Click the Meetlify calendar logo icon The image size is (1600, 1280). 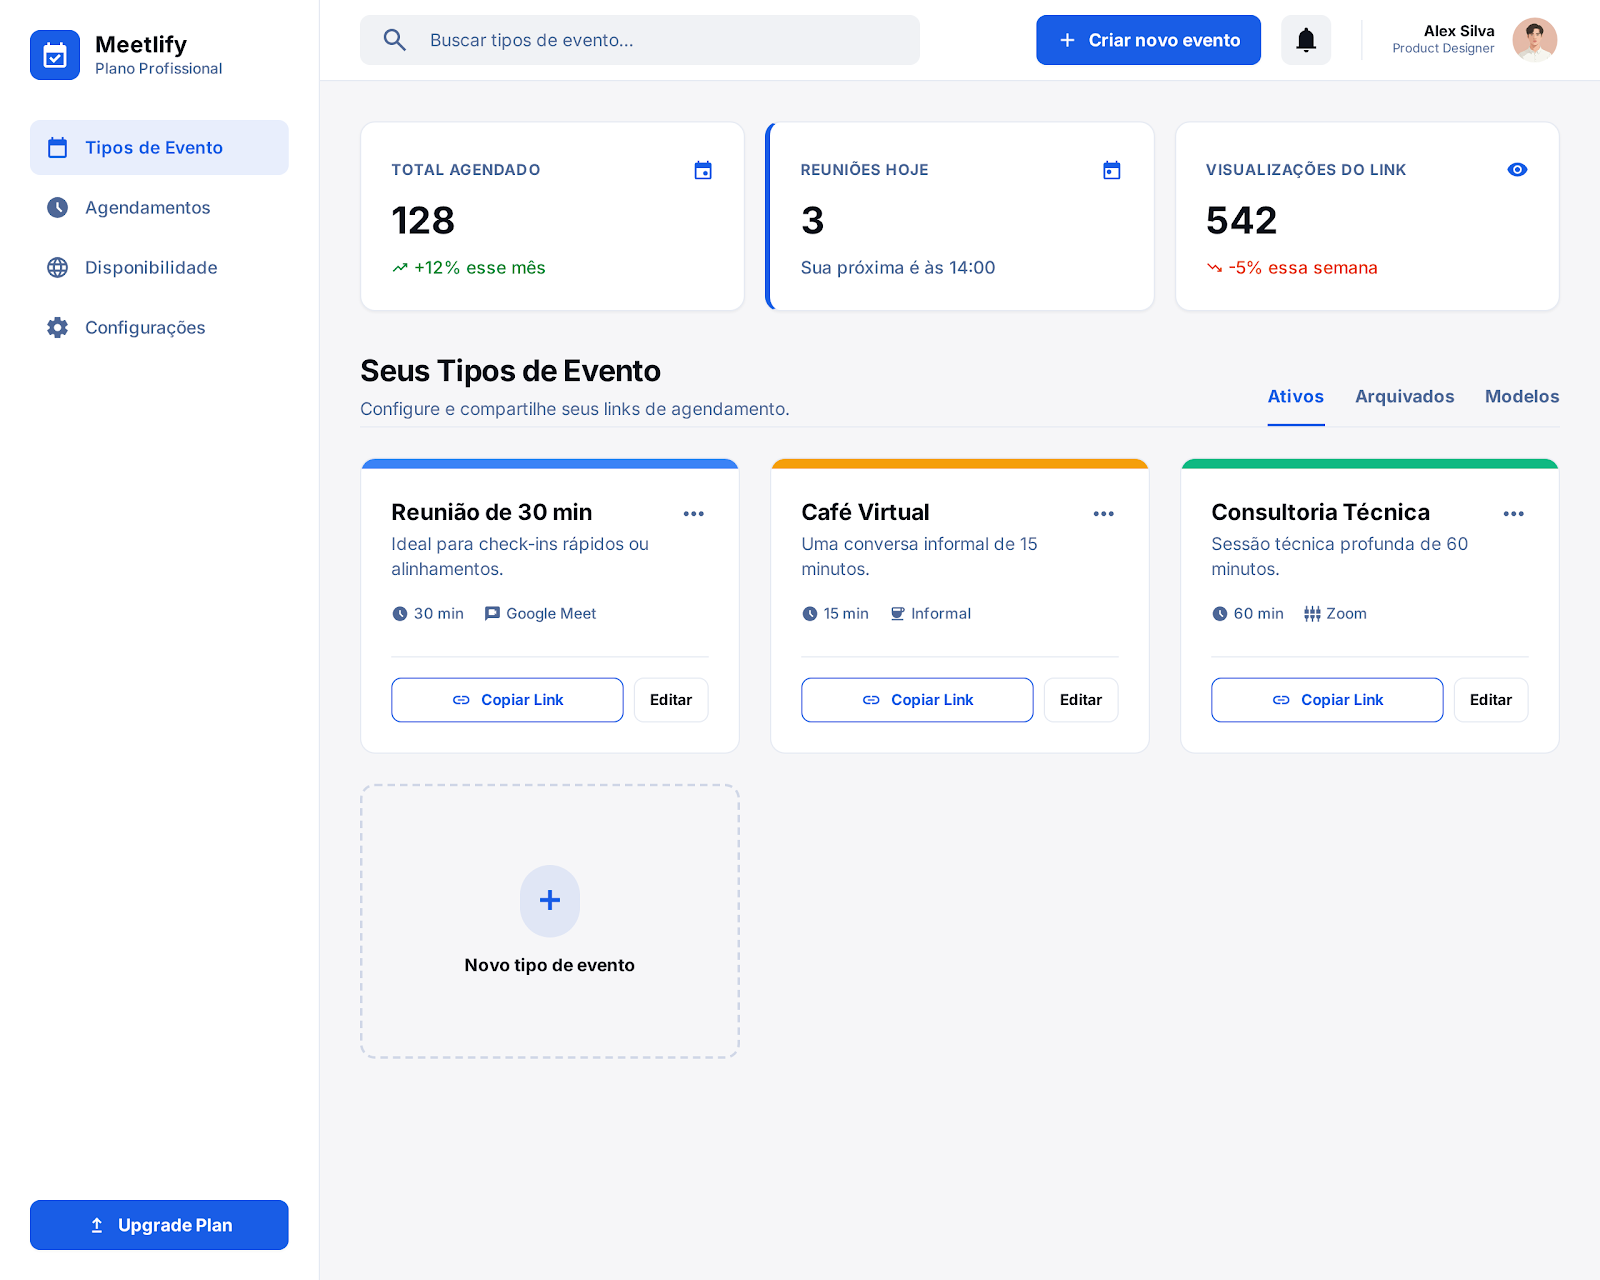[x=55, y=55]
